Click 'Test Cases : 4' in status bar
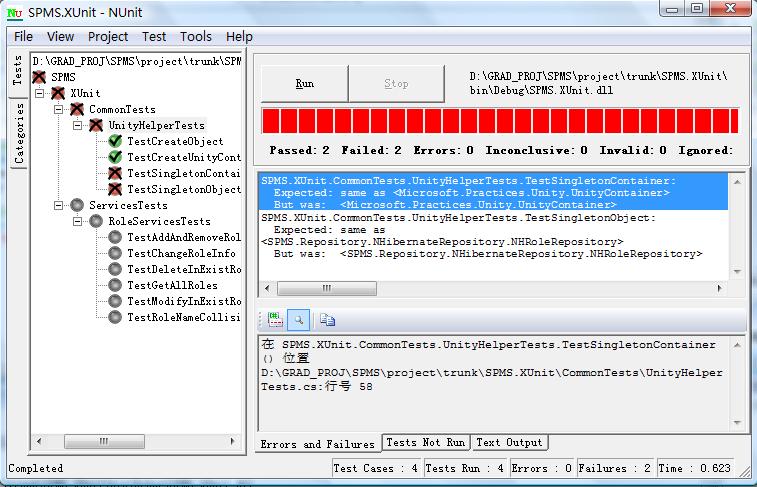The height and width of the screenshot is (487, 757). coord(375,468)
